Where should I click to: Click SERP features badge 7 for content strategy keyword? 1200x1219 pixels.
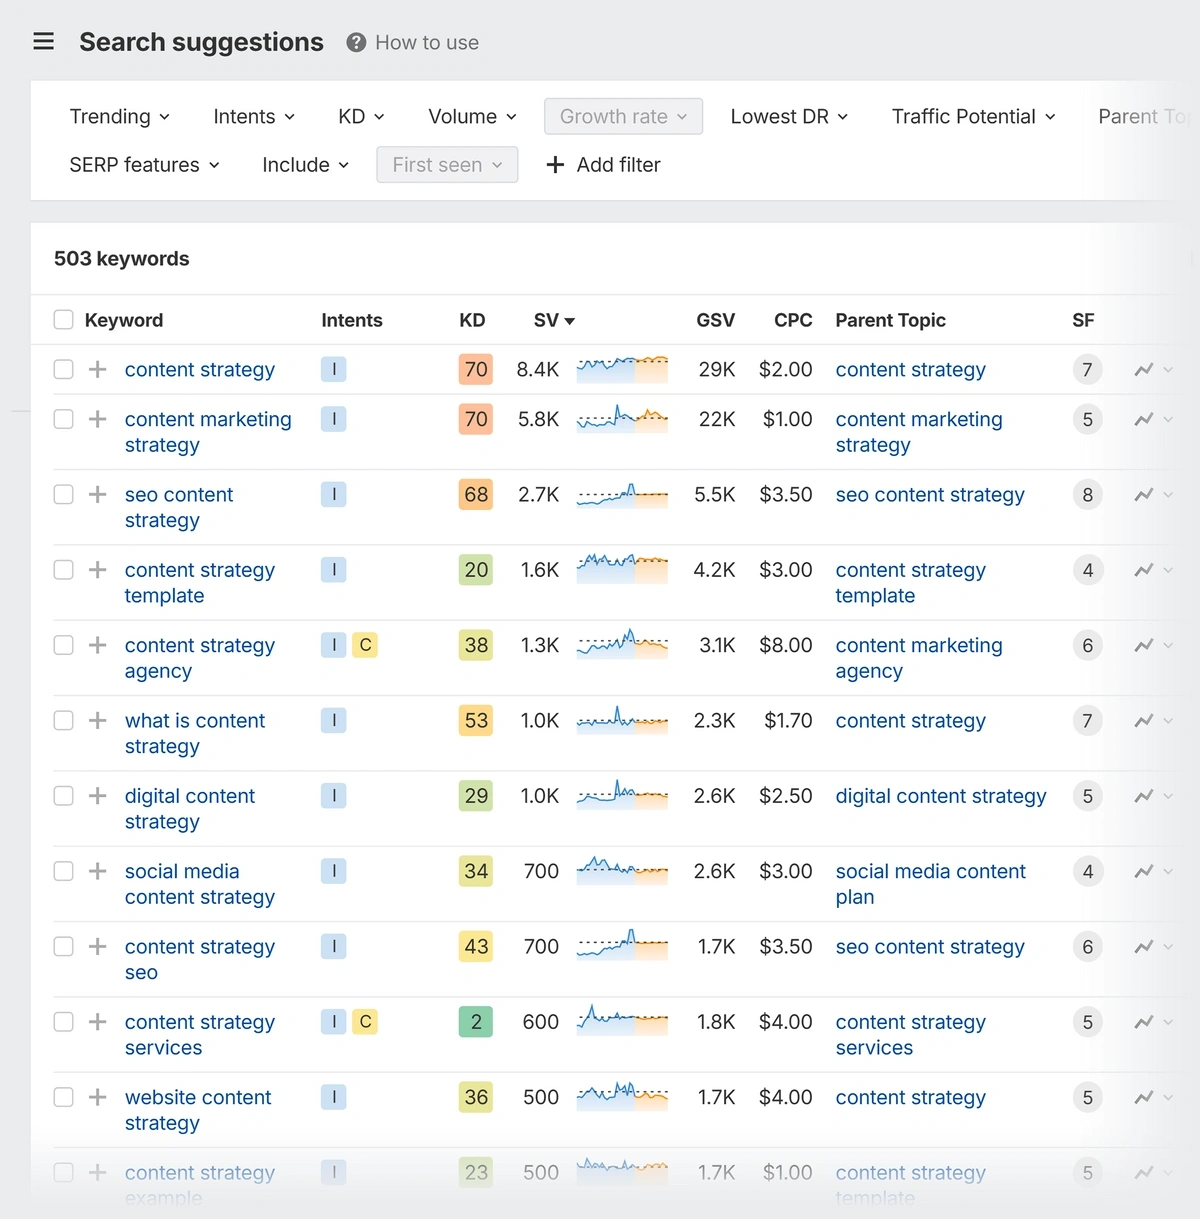(1087, 370)
